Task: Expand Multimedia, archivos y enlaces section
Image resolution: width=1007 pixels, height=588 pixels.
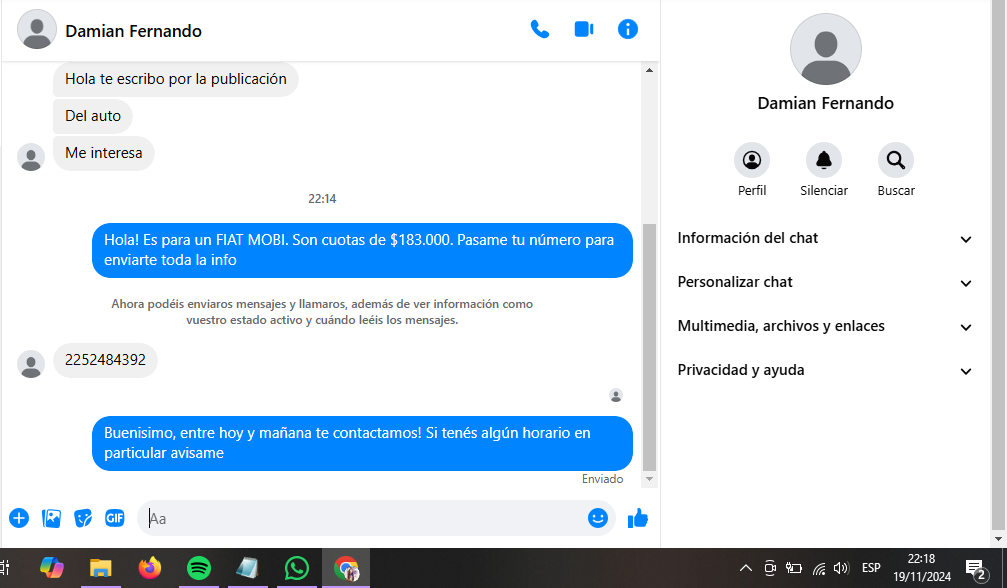Action: pyautogui.click(x=825, y=327)
